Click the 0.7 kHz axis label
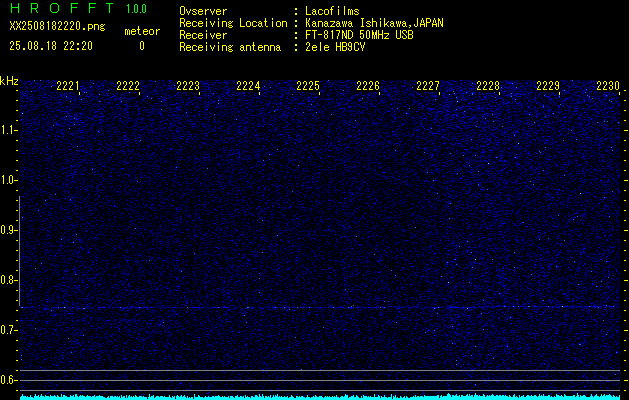Screen dimensions: 629x400 pos(9,330)
